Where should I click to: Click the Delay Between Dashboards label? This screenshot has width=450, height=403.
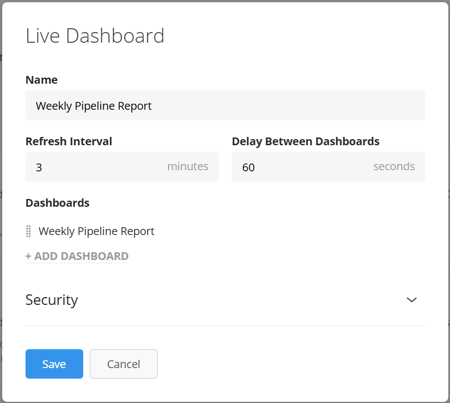pyautogui.click(x=306, y=141)
